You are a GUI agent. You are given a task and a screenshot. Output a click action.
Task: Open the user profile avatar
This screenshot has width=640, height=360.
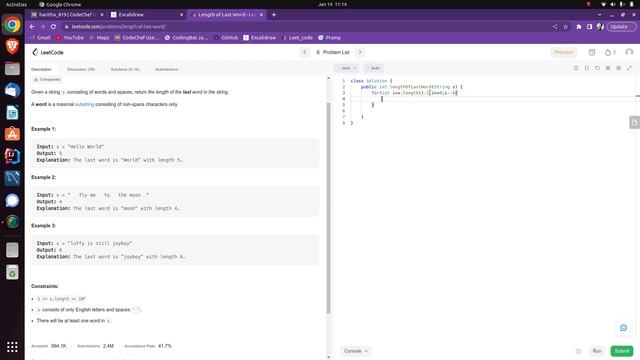pos(629,52)
